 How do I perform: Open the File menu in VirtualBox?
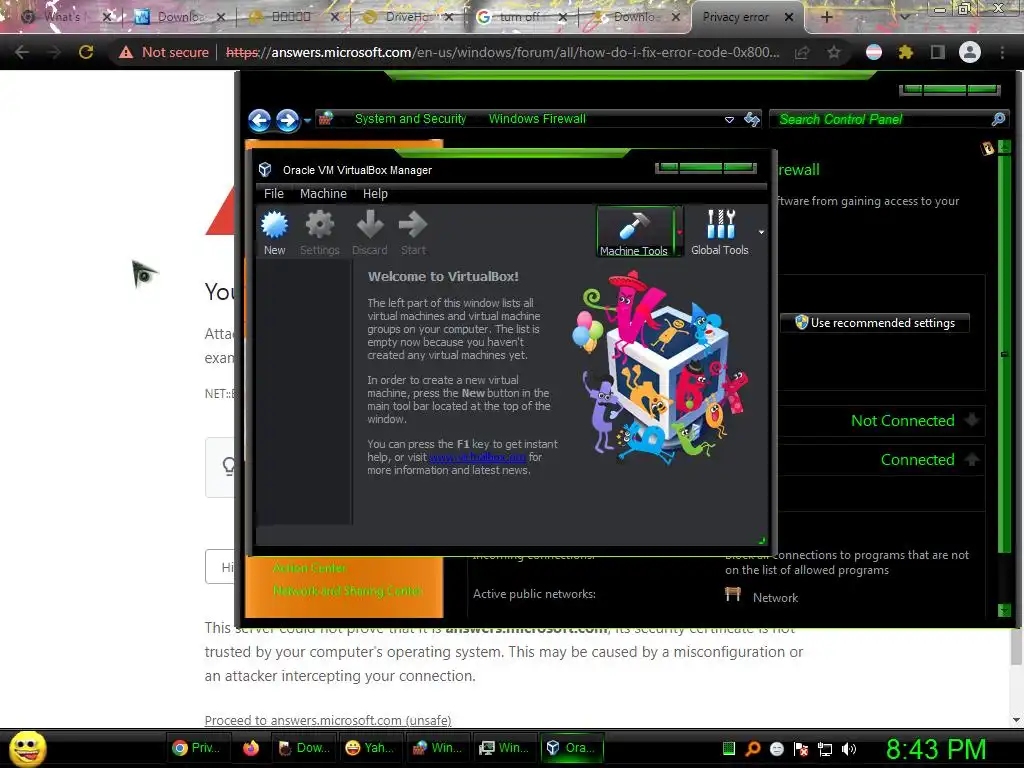coord(274,193)
